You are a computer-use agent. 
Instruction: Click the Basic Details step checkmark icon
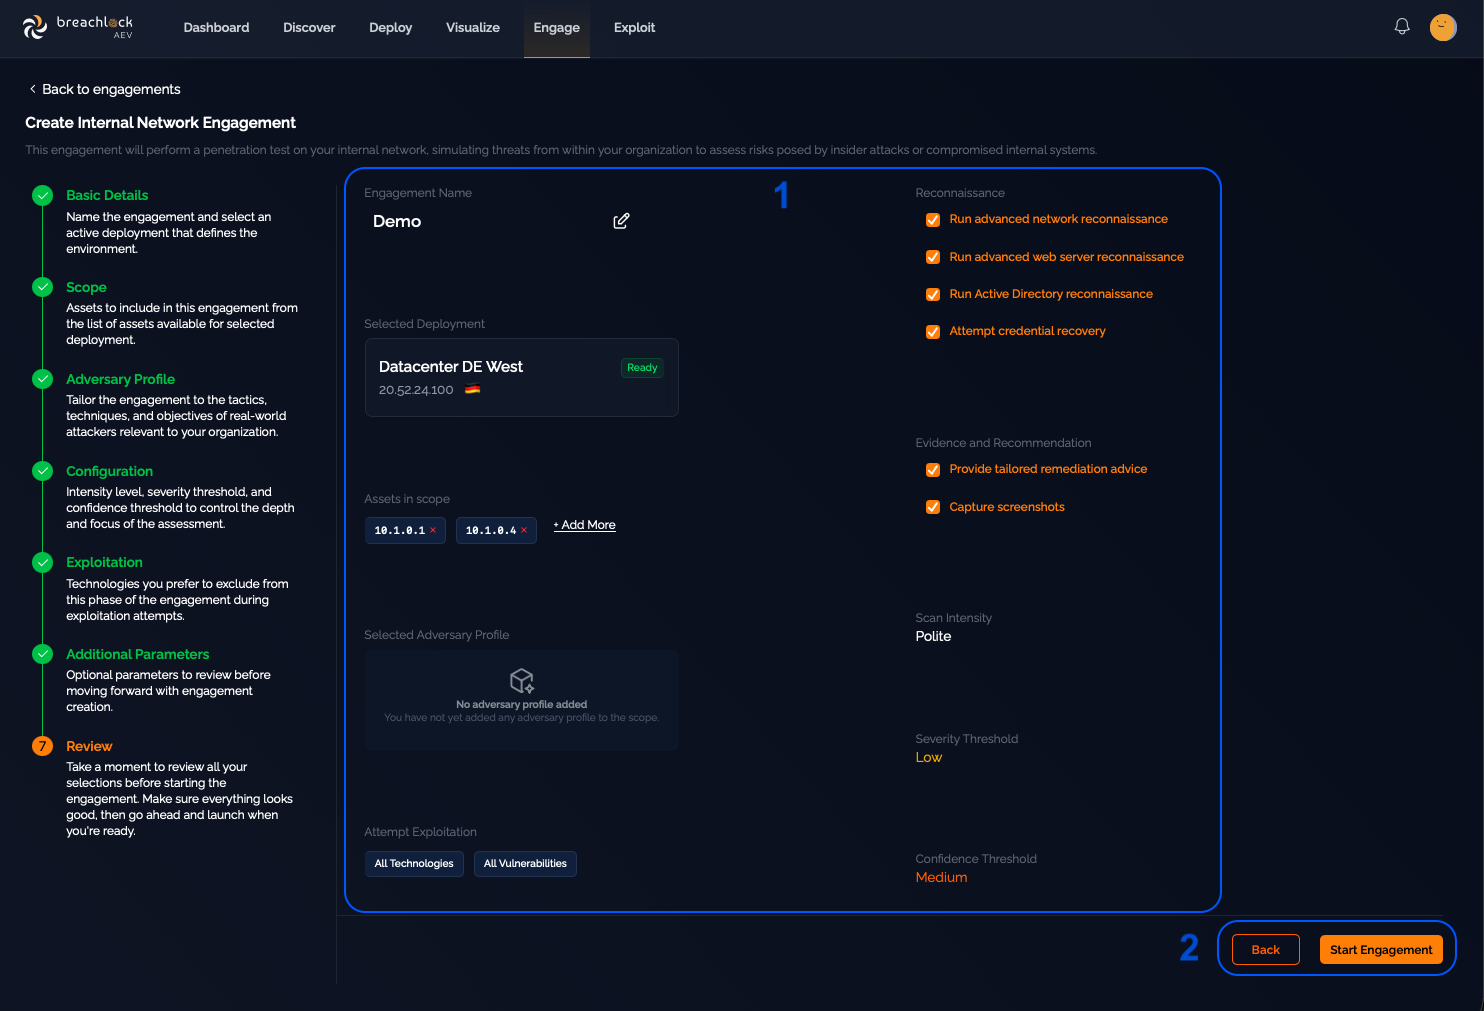pos(42,195)
